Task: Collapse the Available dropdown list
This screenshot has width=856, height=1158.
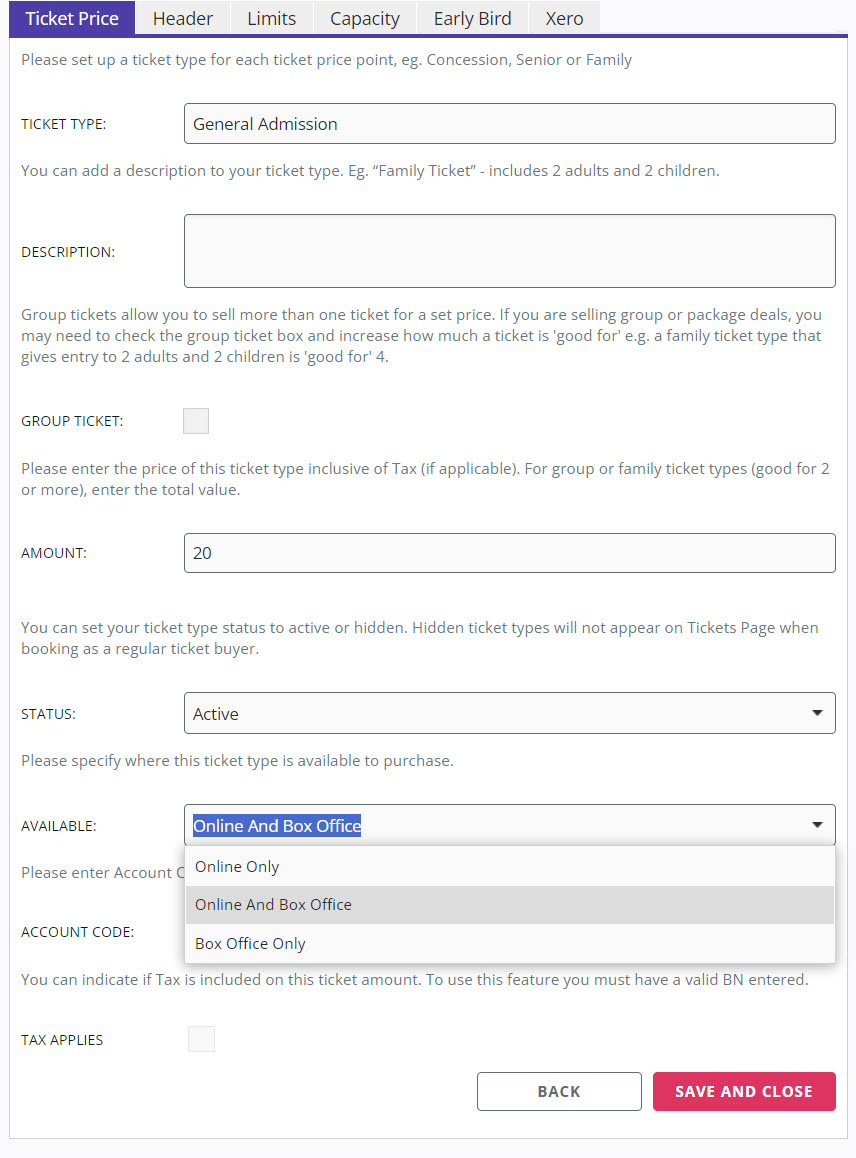Action: click(x=510, y=825)
